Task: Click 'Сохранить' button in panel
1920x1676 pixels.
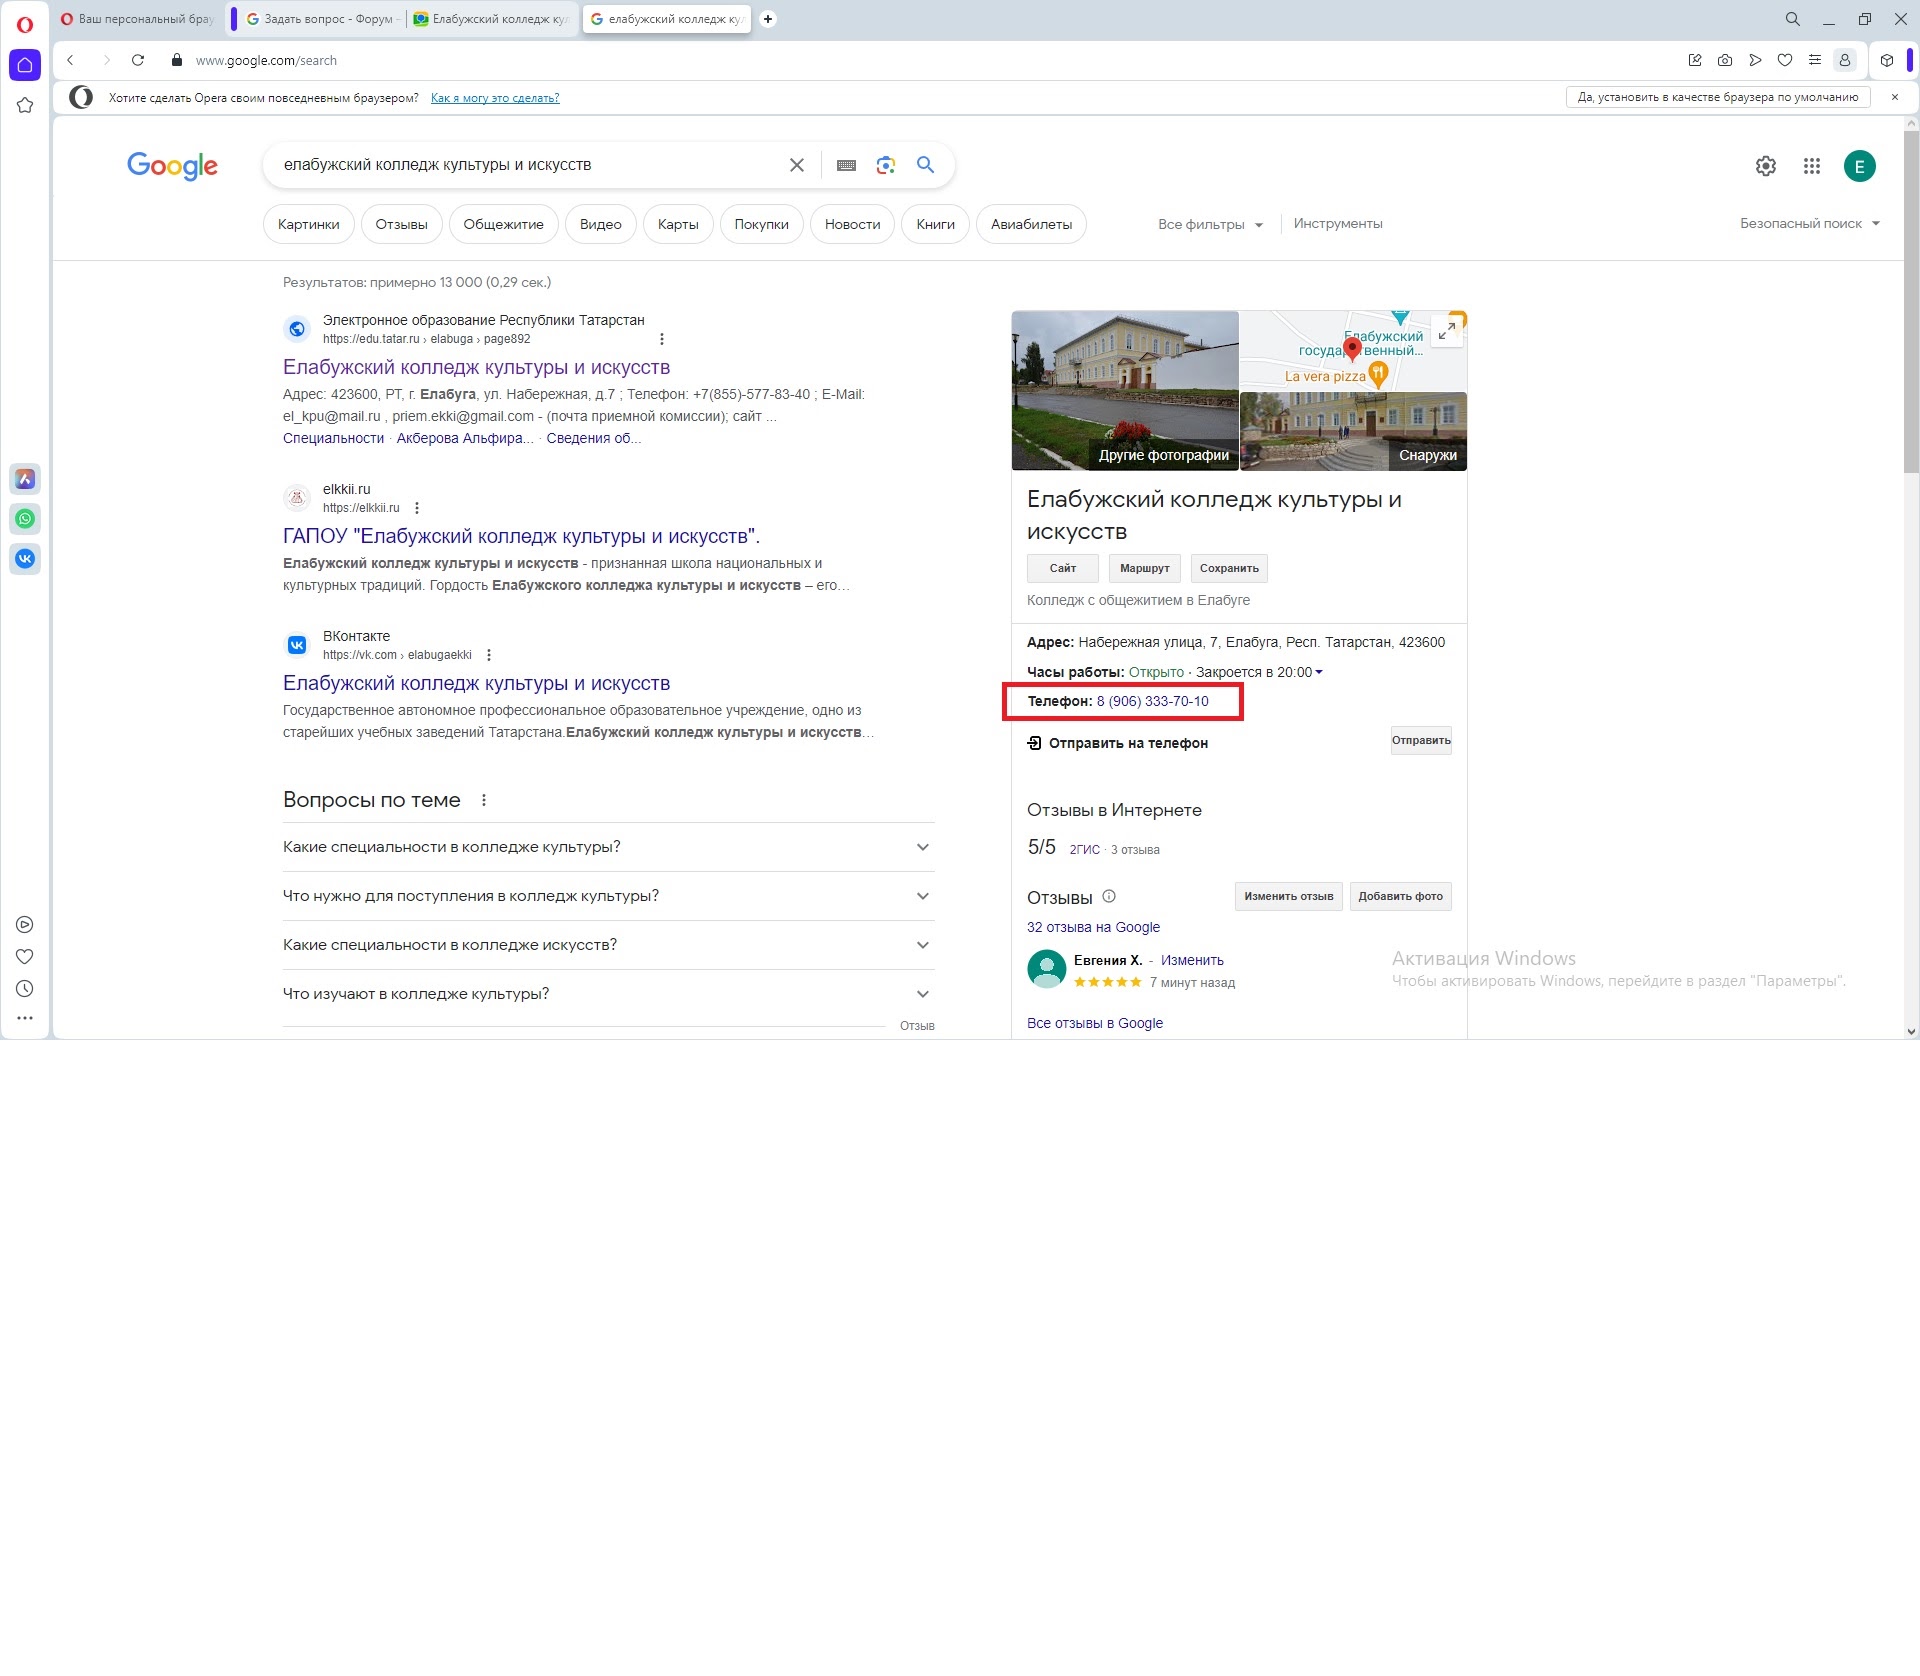Action: (x=1229, y=568)
